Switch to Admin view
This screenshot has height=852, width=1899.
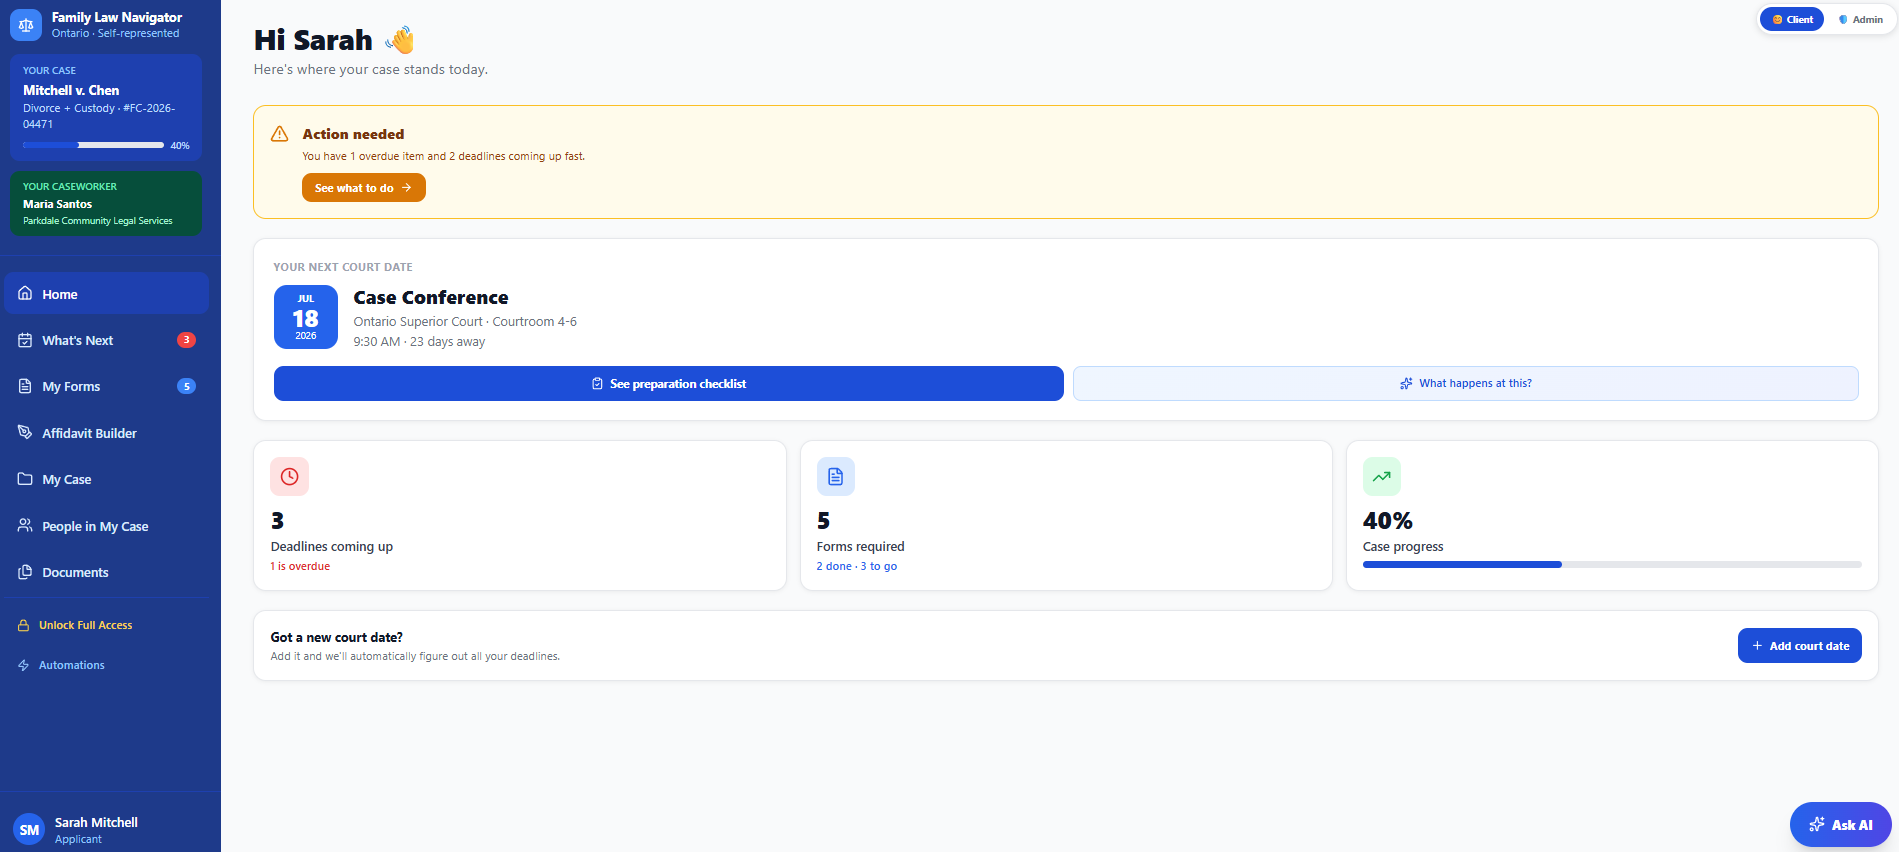(1860, 19)
